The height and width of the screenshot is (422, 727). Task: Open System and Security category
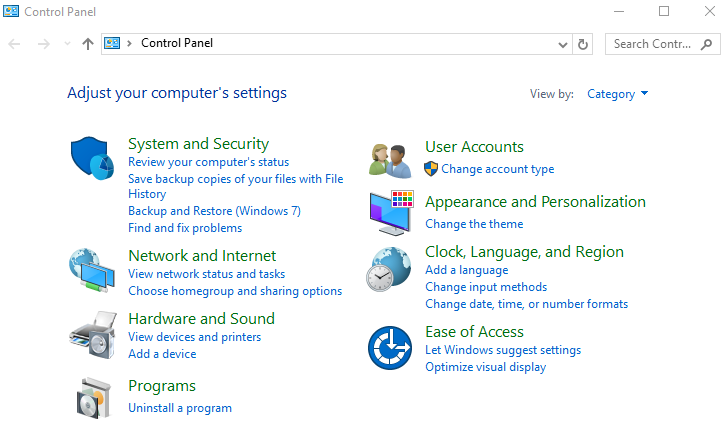click(x=198, y=144)
